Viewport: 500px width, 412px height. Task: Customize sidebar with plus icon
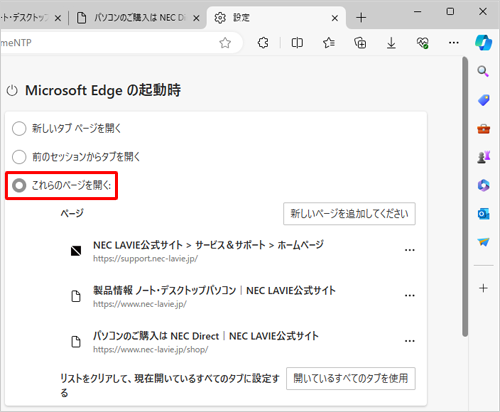click(483, 288)
